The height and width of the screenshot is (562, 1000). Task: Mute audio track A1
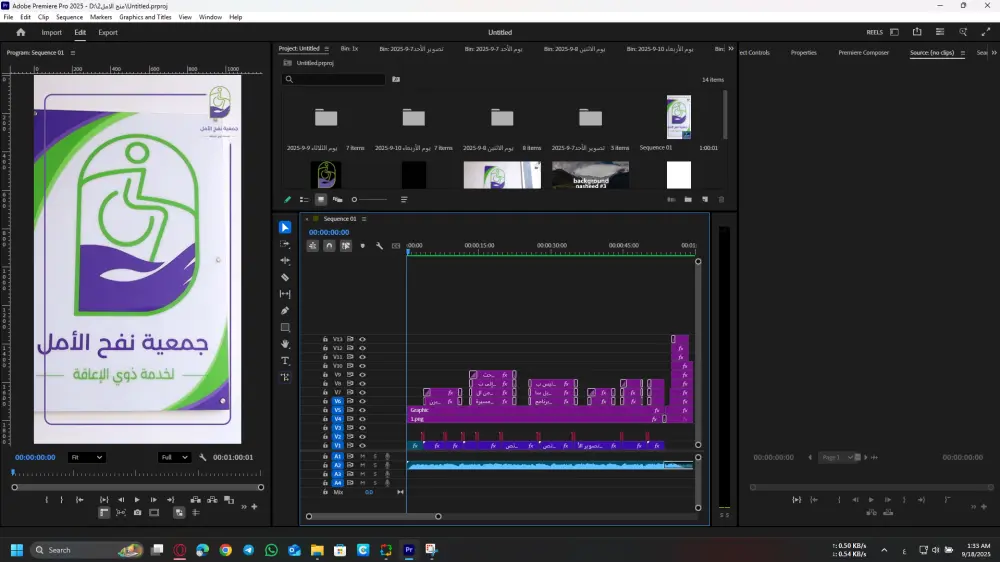point(362,457)
